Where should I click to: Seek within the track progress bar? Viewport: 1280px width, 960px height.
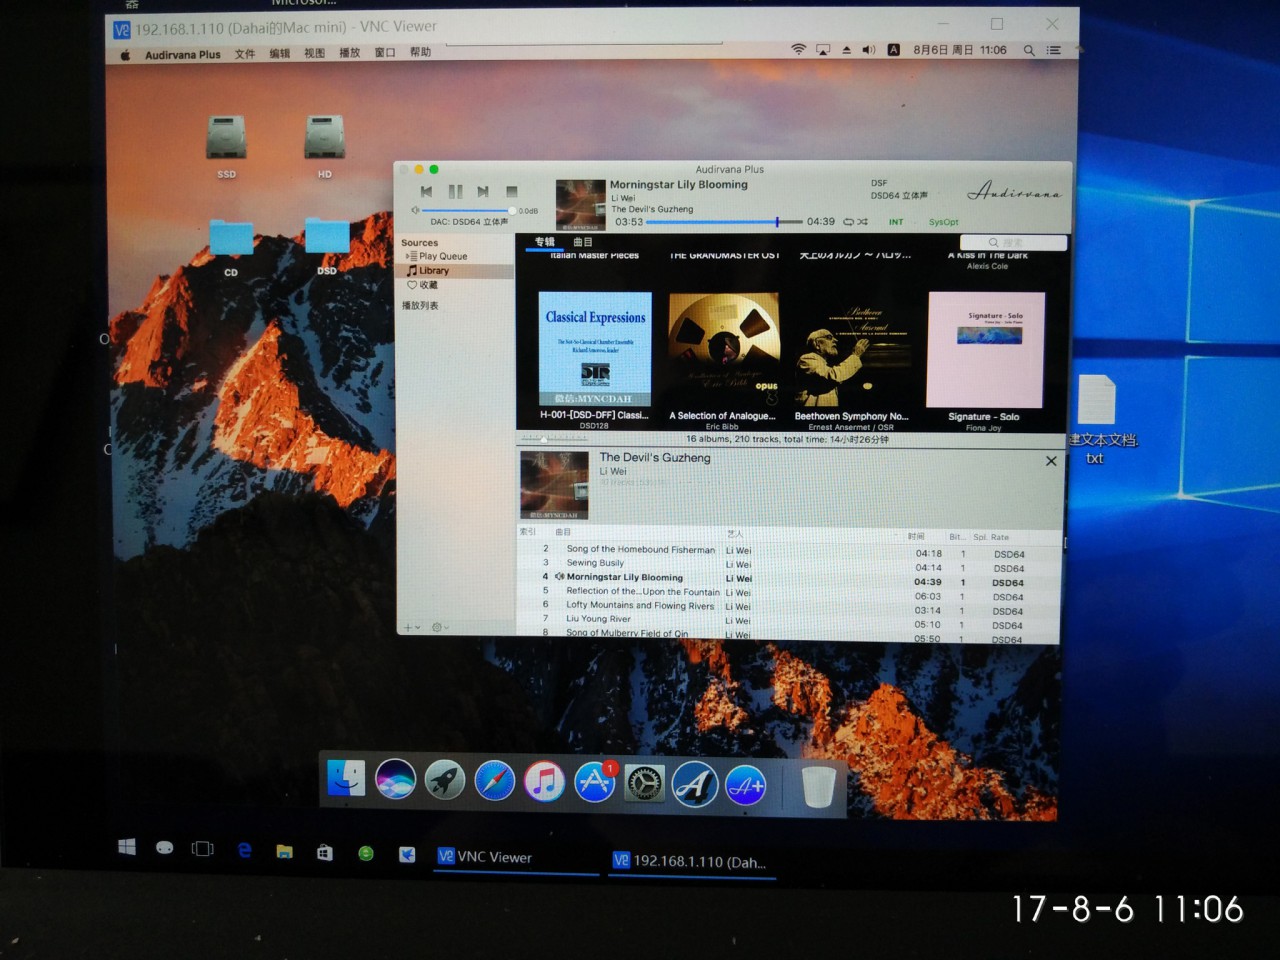724,222
